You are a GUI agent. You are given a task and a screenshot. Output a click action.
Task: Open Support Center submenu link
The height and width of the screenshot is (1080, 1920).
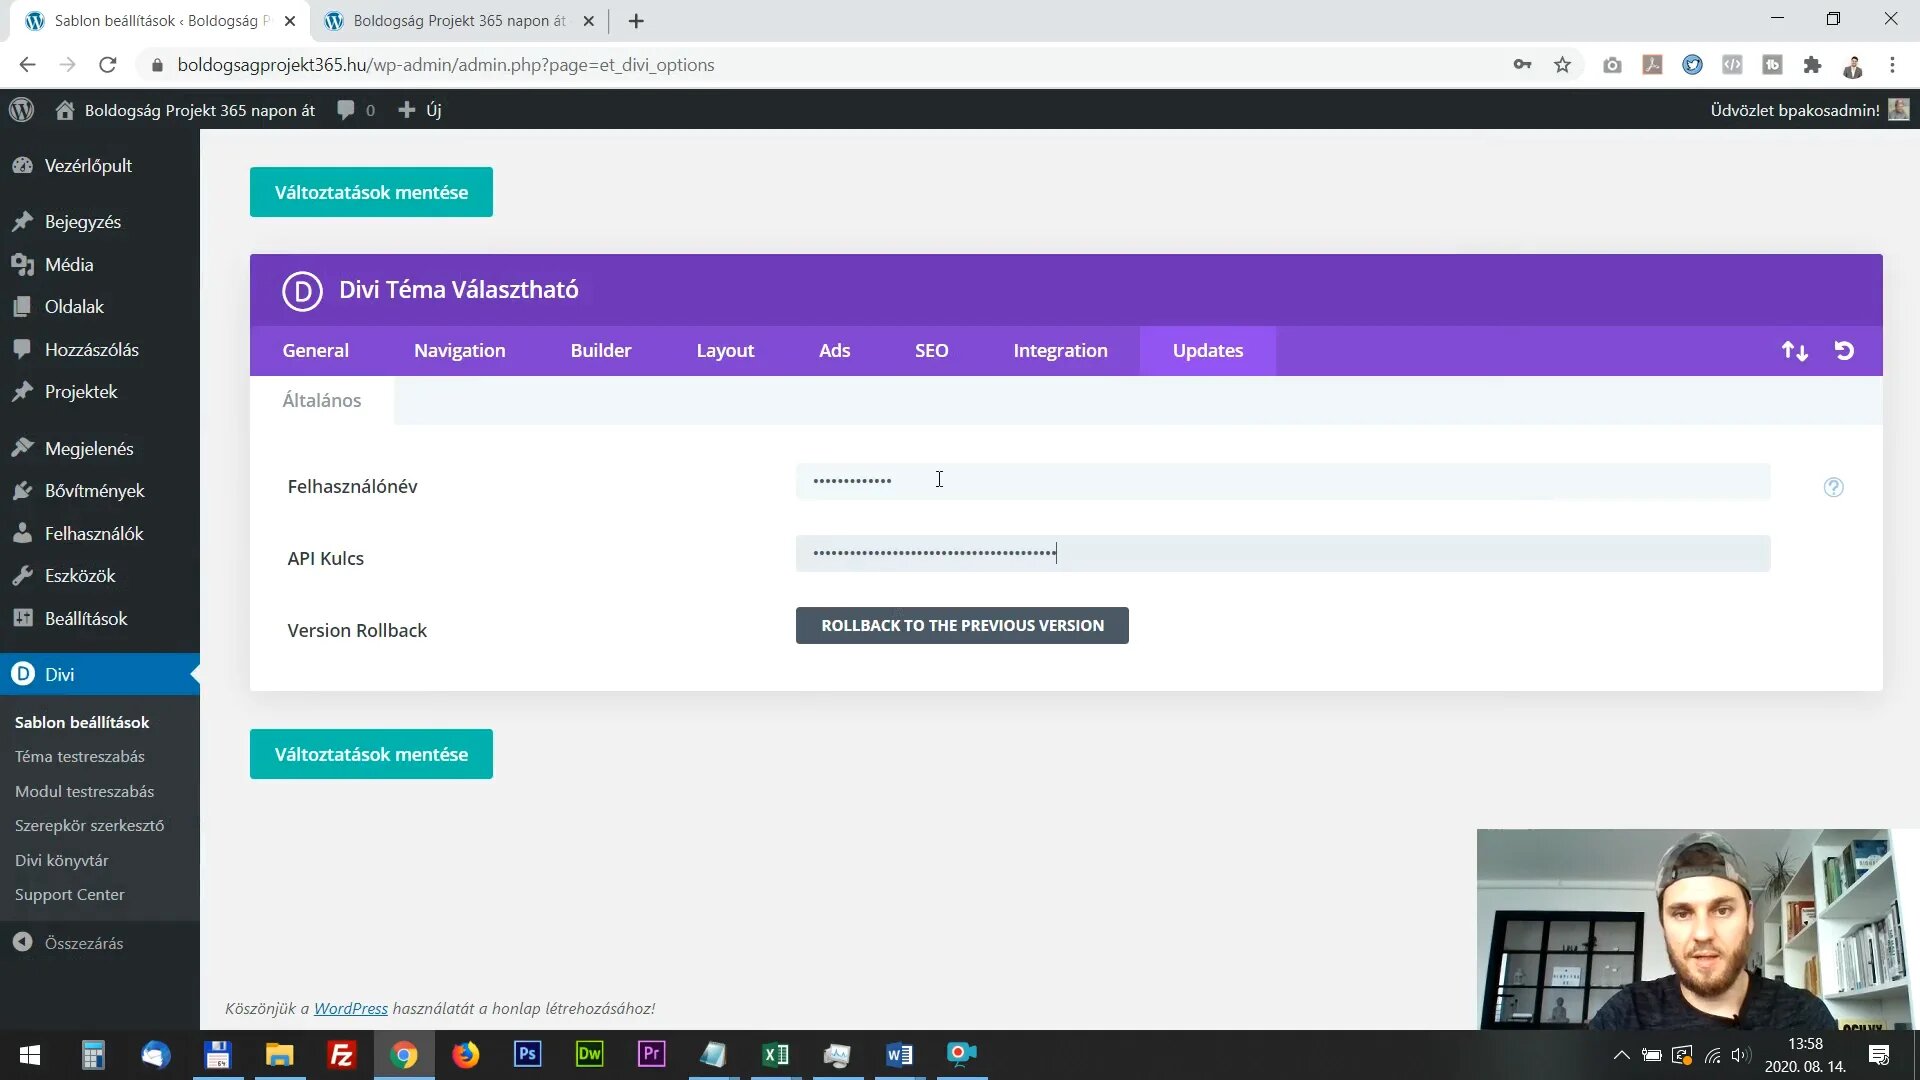70,895
